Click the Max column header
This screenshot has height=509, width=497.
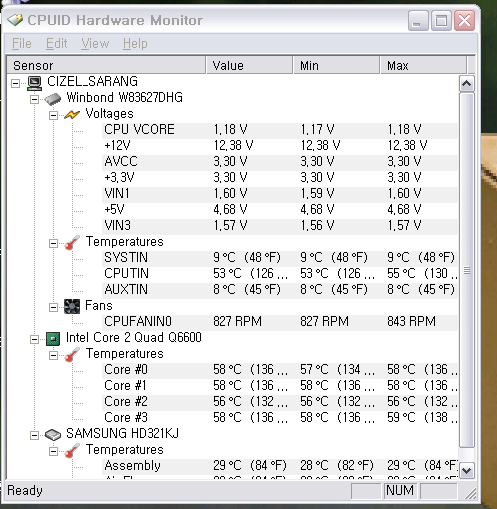click(x=423, y=65)
